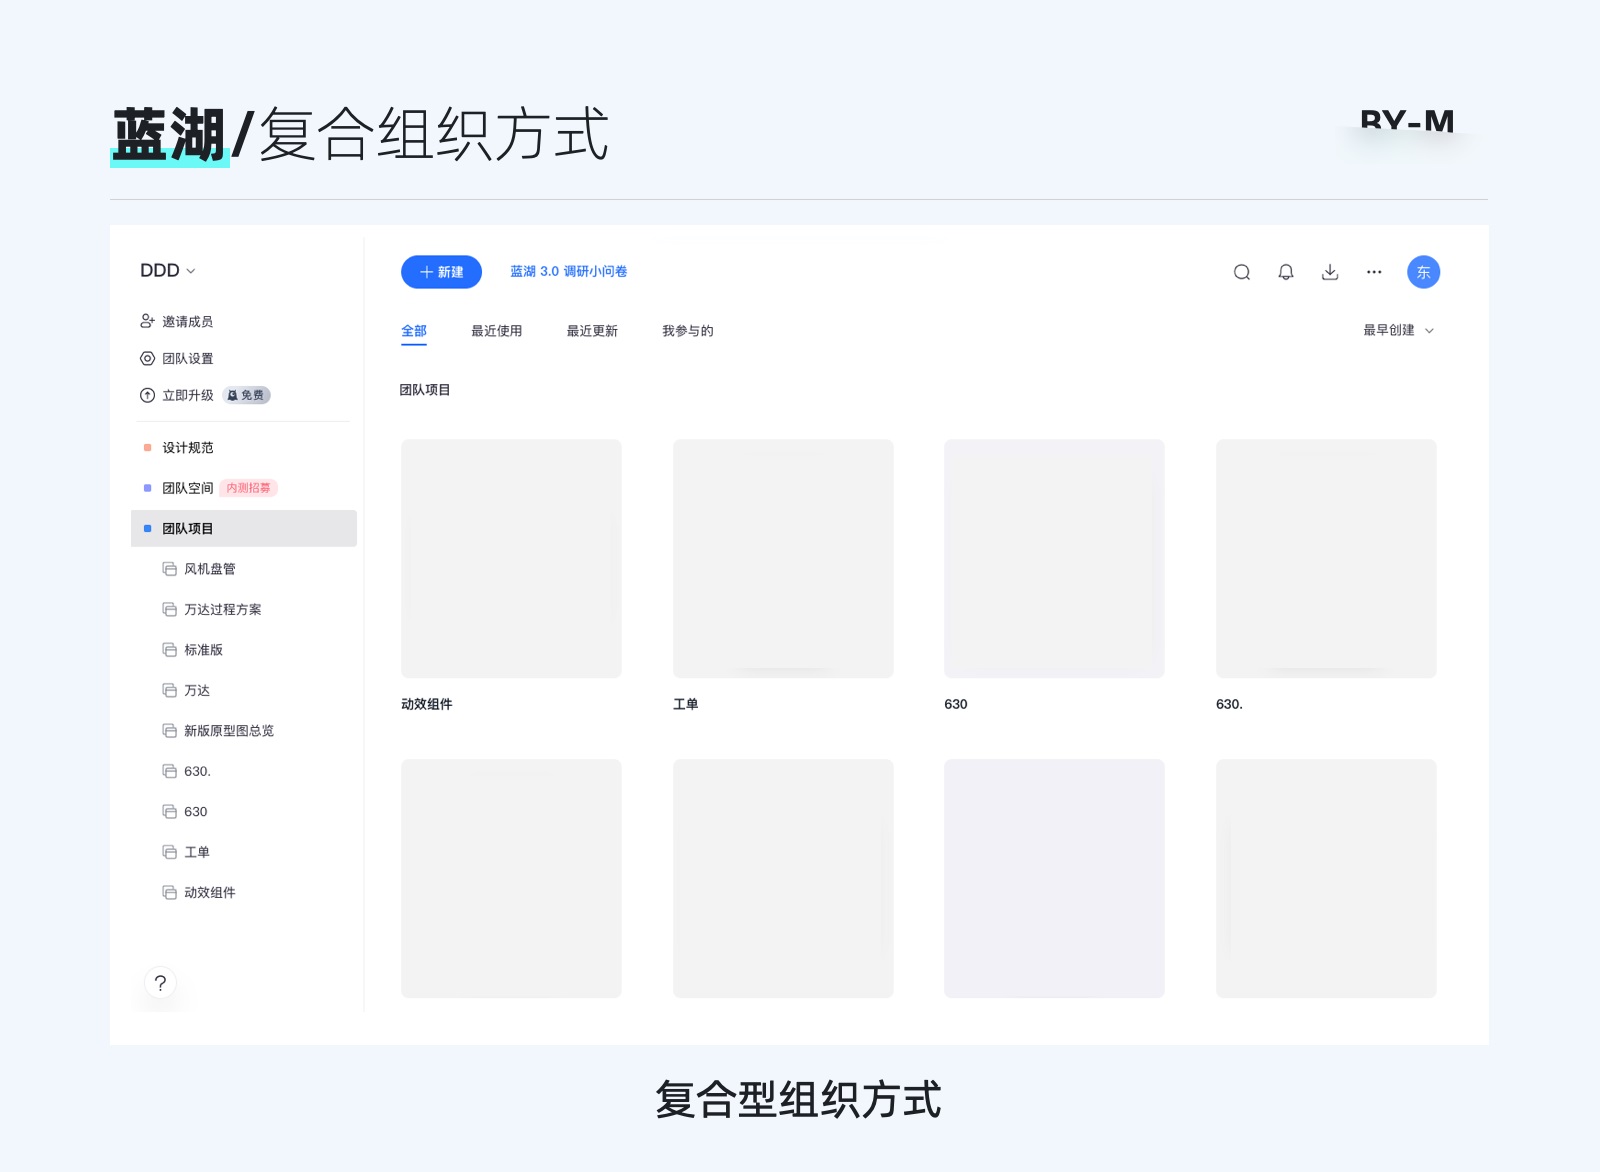Open the 630 project in sidebar

196,812
